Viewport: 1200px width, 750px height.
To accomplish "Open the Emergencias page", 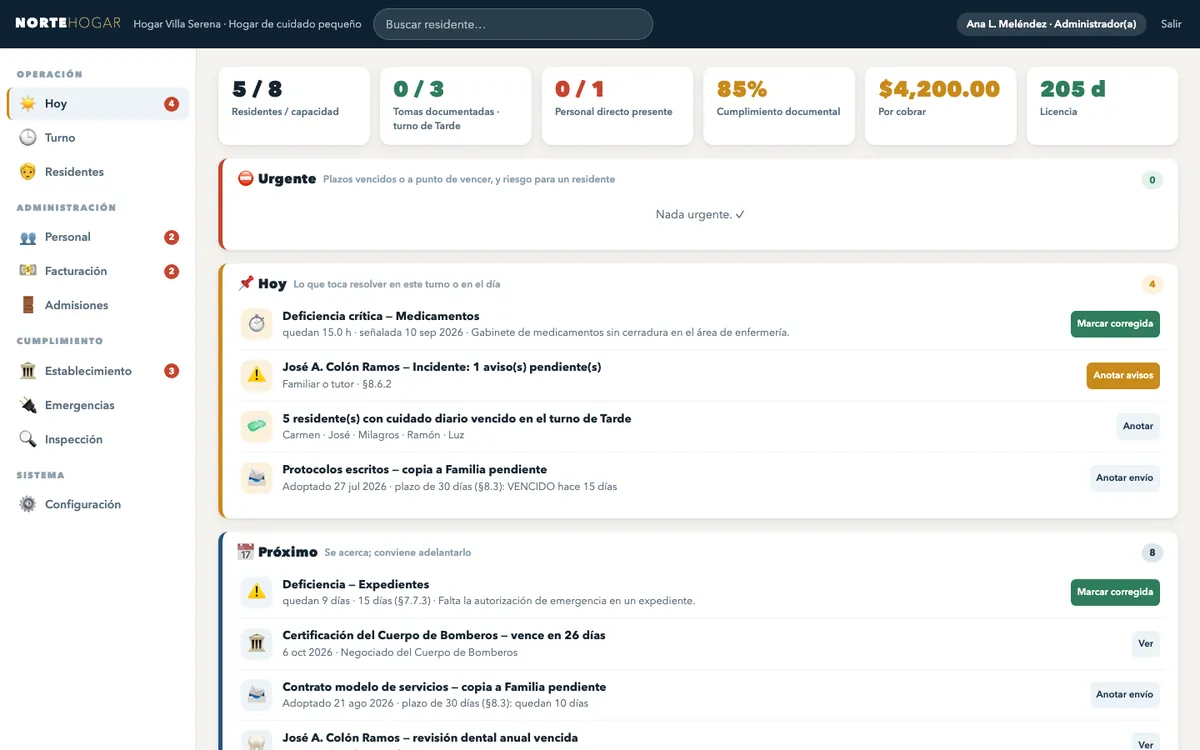I will [98, 405].
